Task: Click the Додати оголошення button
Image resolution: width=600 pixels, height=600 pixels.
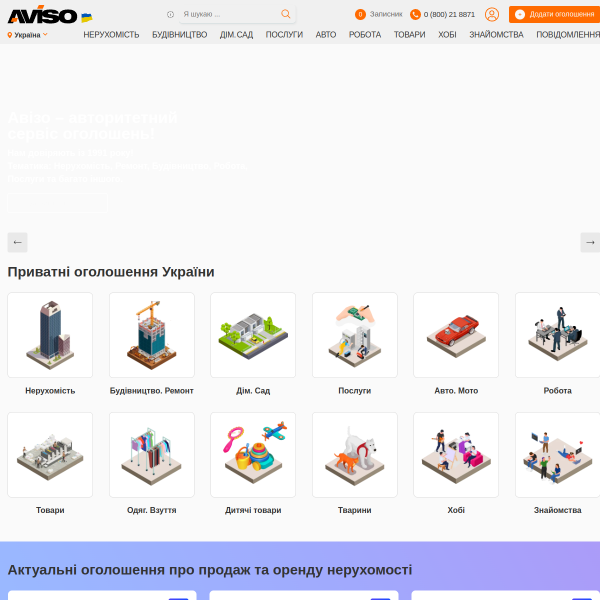Action: (554, 15)
